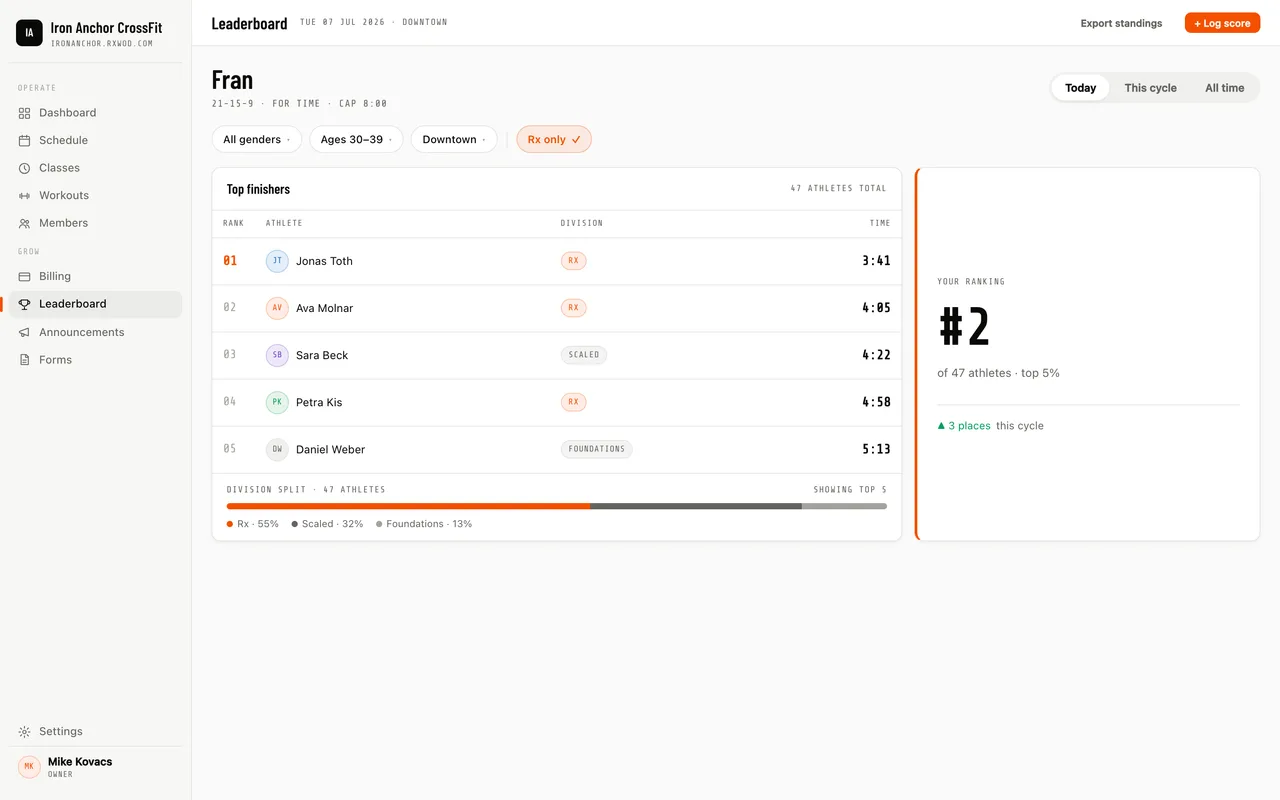Click Daniel Weber's DW avatar
1280x800 pixels.
tap(277, 449)
